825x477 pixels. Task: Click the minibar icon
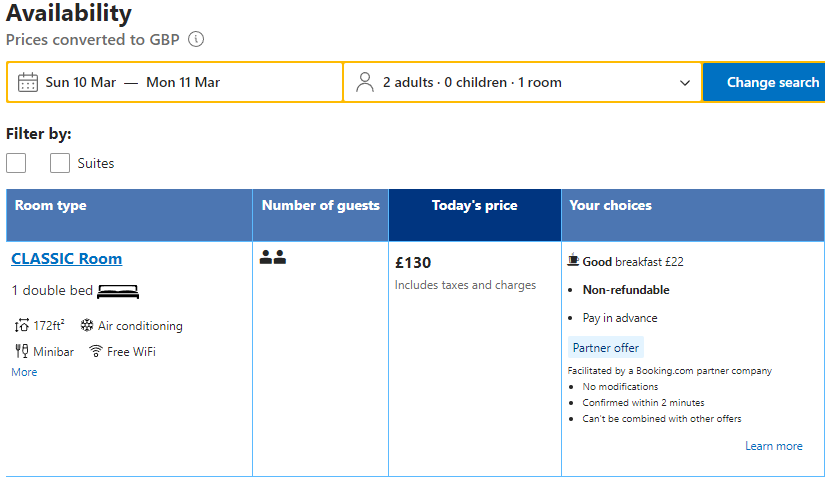pos(22,351)
